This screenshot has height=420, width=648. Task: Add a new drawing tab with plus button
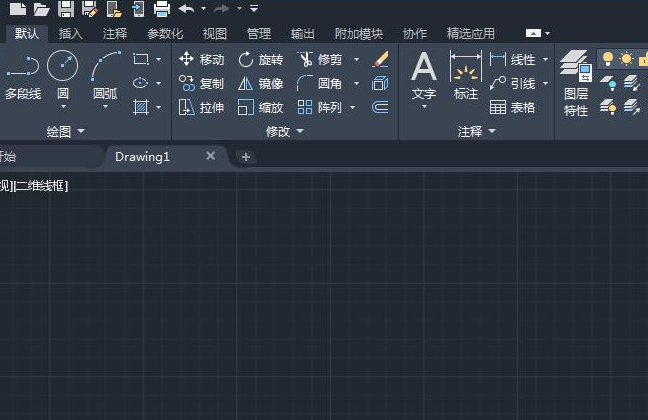(x=246, y=157)
